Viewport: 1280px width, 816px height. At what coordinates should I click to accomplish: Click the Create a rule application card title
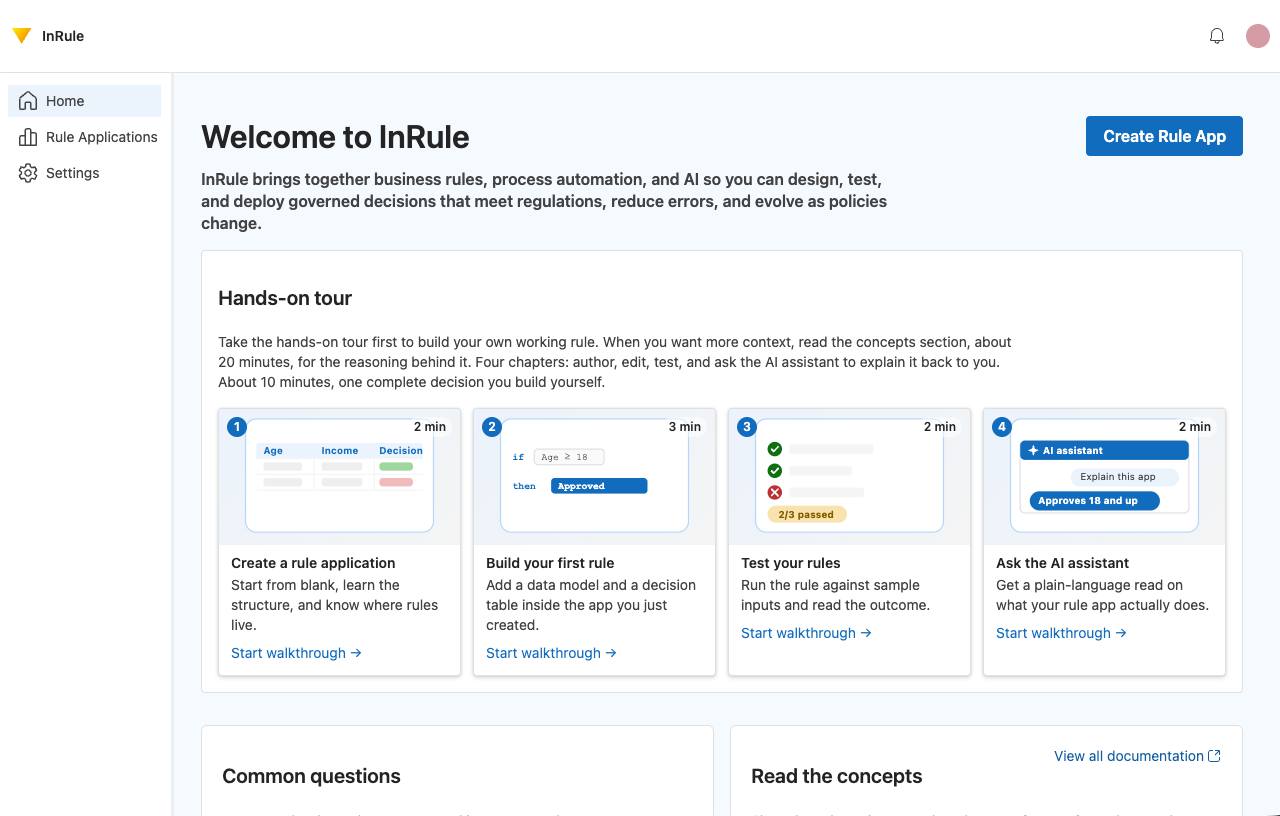(313, 563)
